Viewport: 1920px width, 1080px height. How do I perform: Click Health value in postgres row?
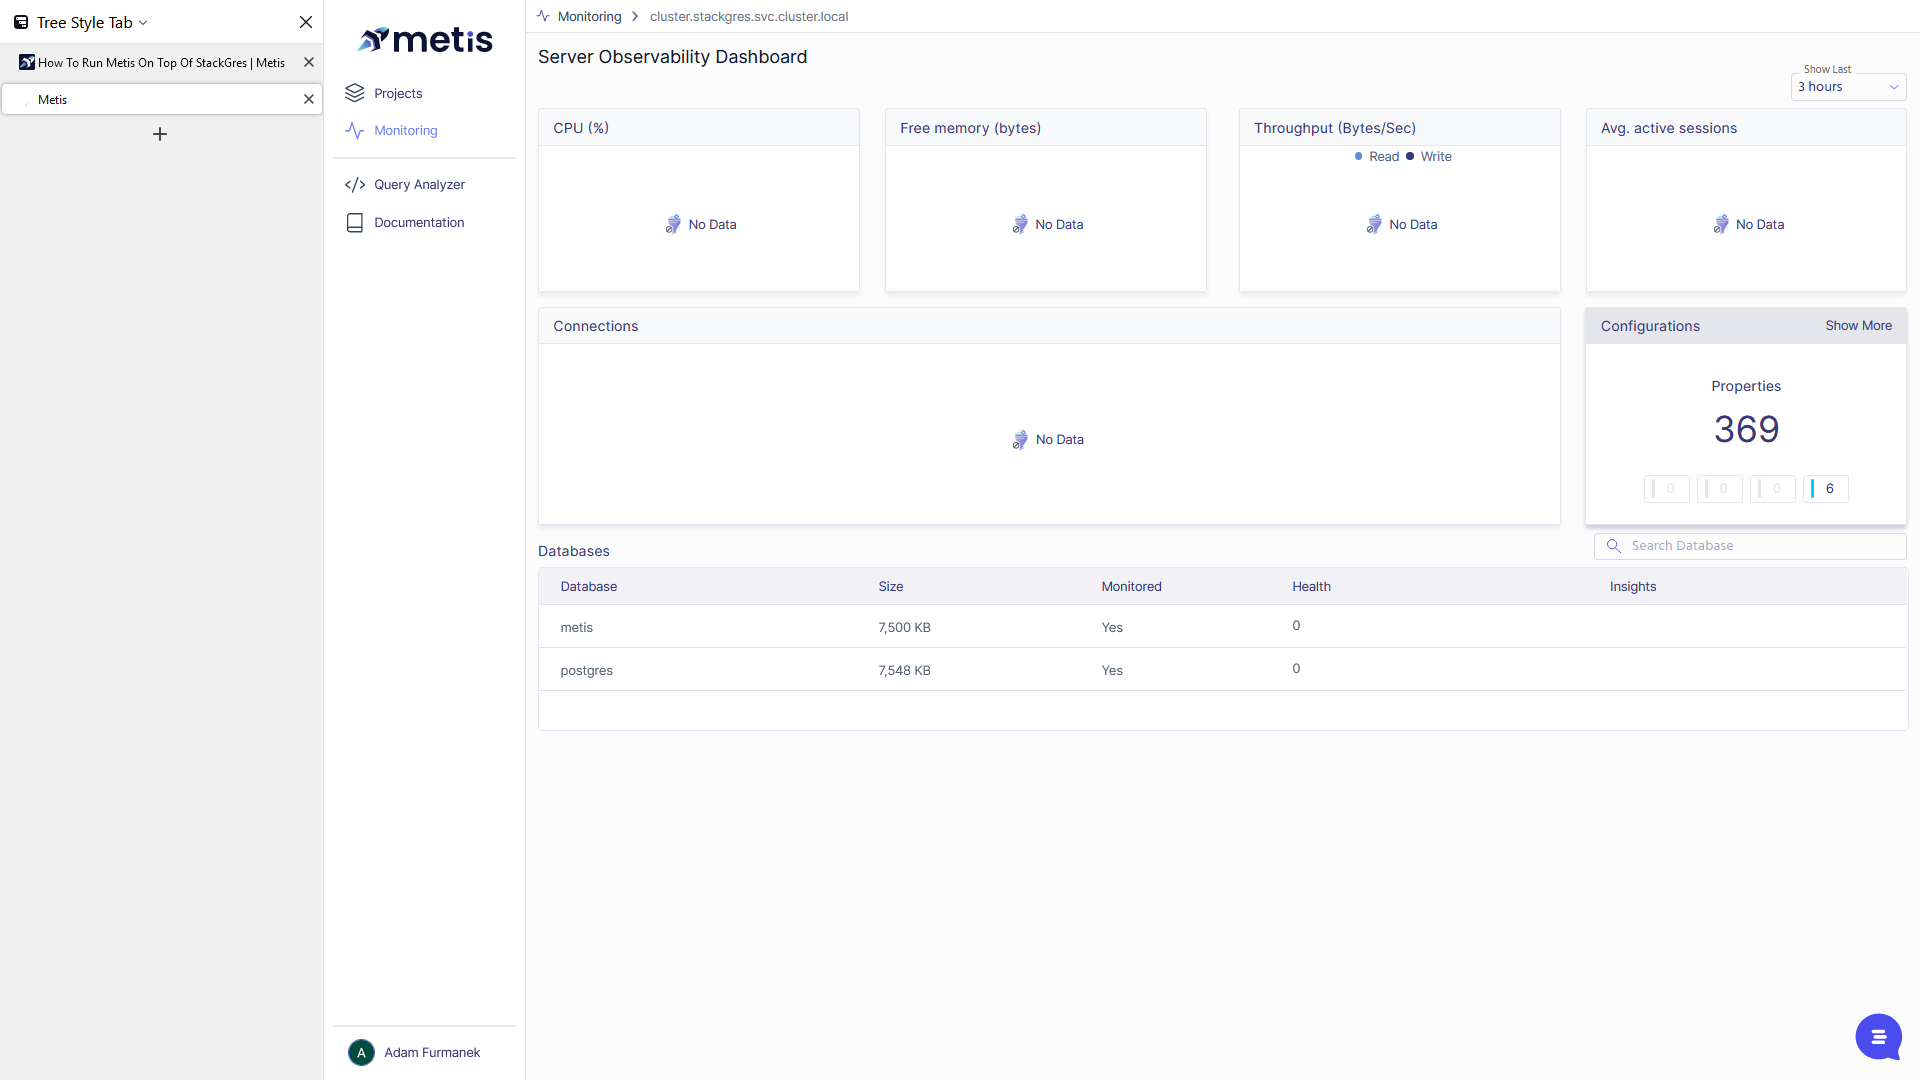tap(1296, 668)
